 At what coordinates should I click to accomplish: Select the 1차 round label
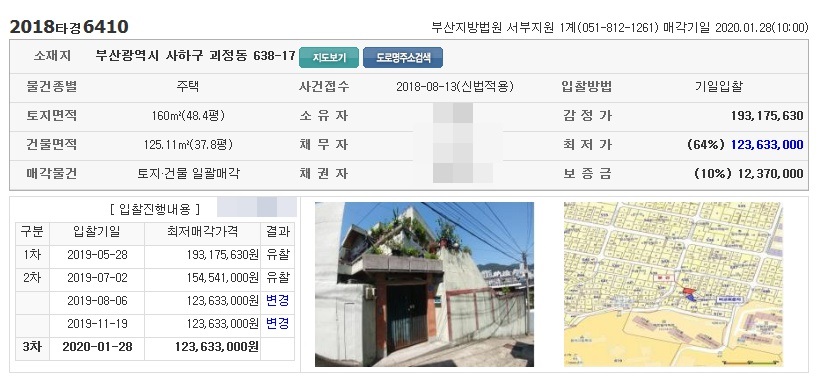coord(32,254)
